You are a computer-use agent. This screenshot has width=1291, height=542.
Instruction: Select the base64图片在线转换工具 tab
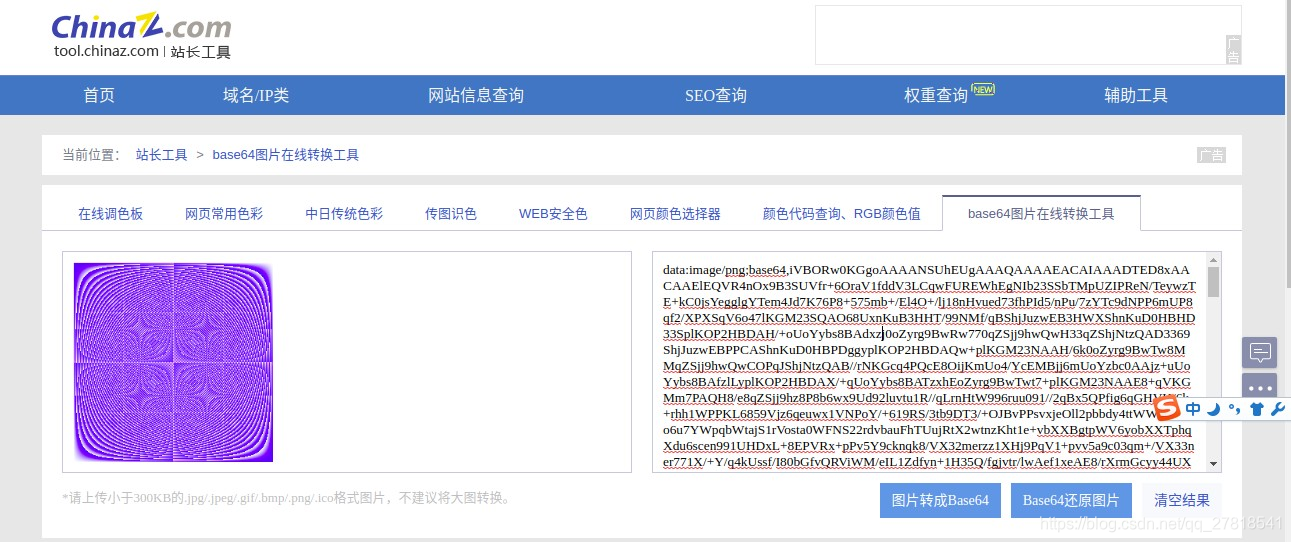[1041, 214]
